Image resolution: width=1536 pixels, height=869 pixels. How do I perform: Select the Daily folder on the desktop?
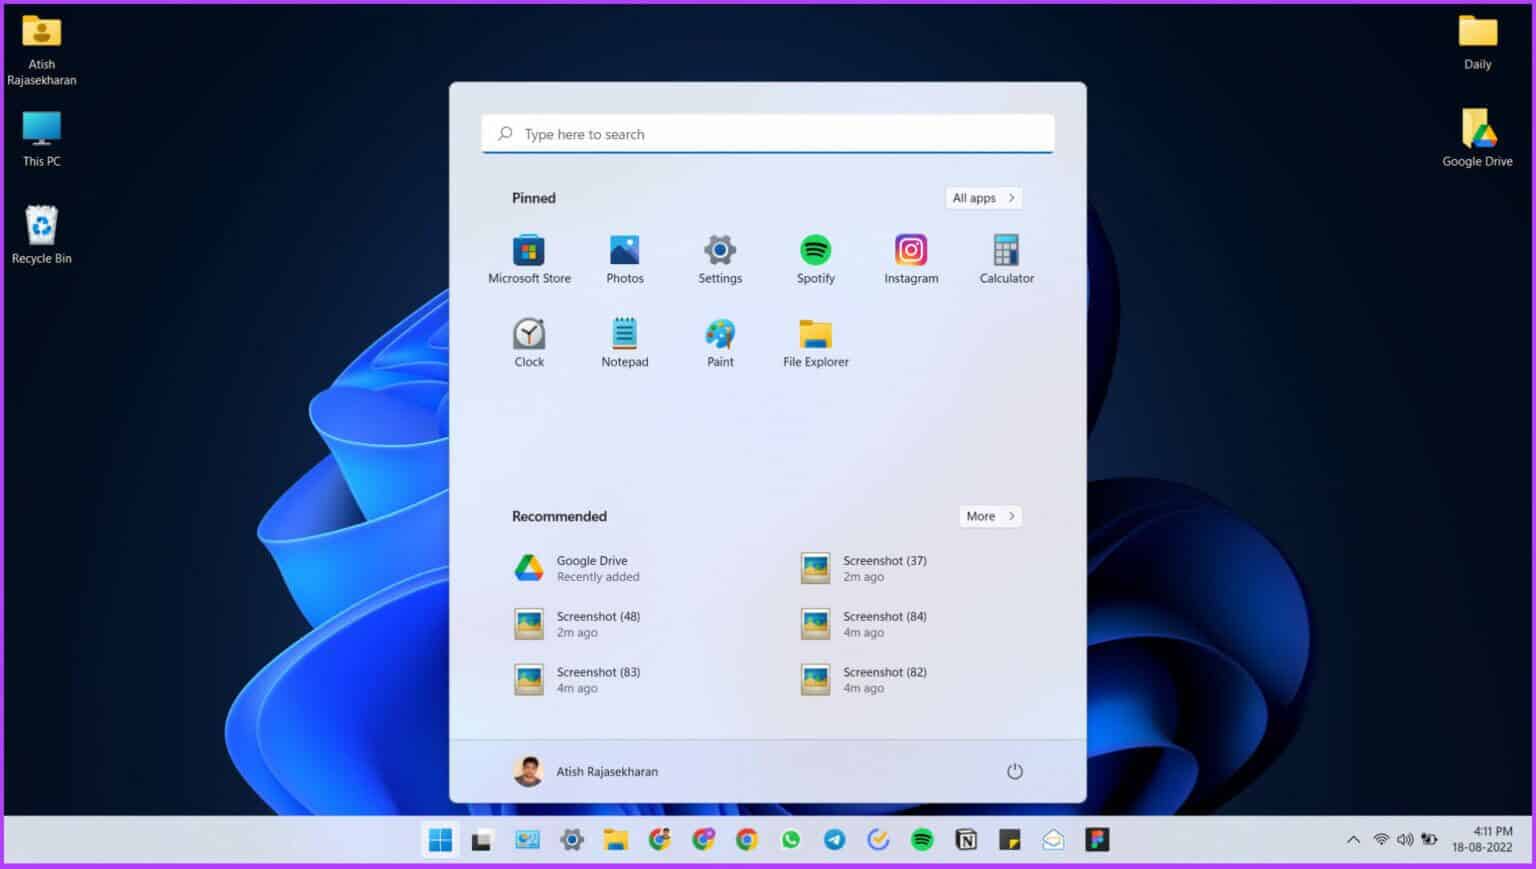tap(1477, 42)
